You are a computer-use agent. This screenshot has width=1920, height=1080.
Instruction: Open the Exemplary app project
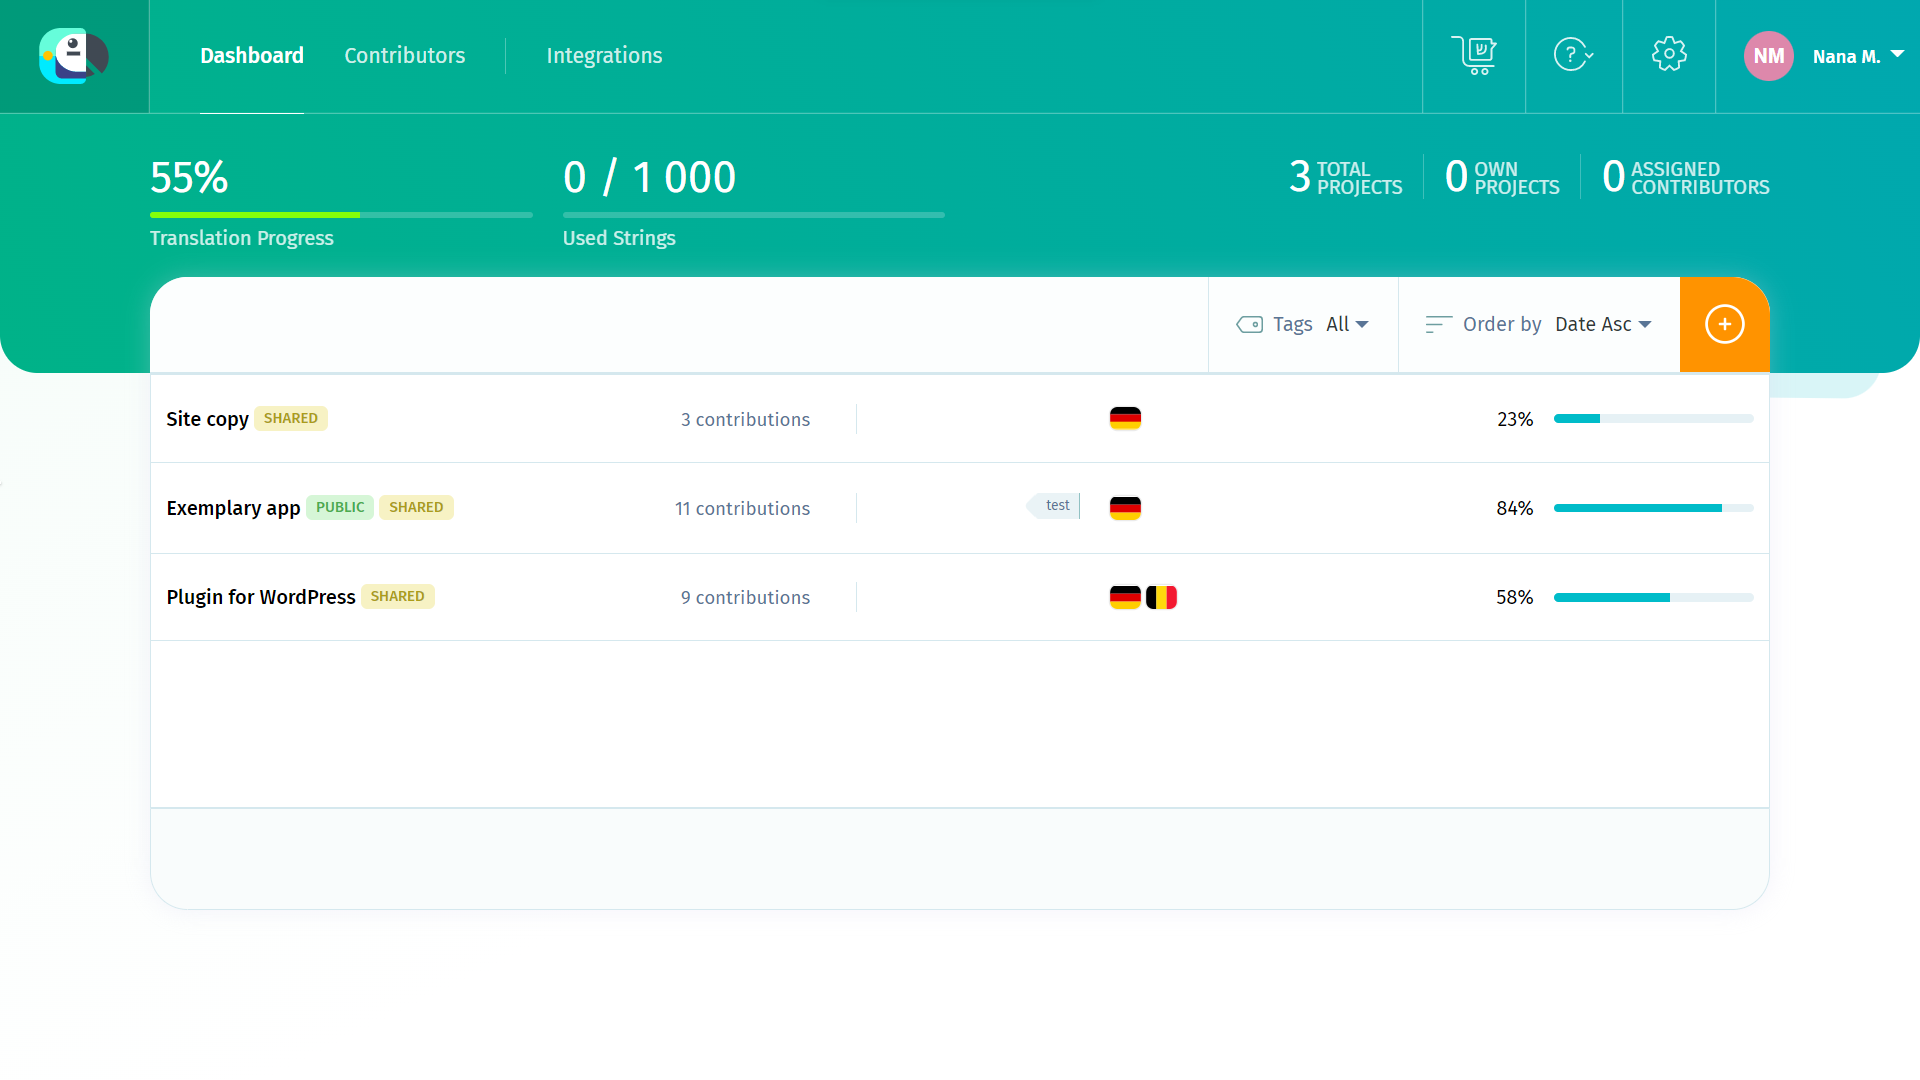pos(233,508)
